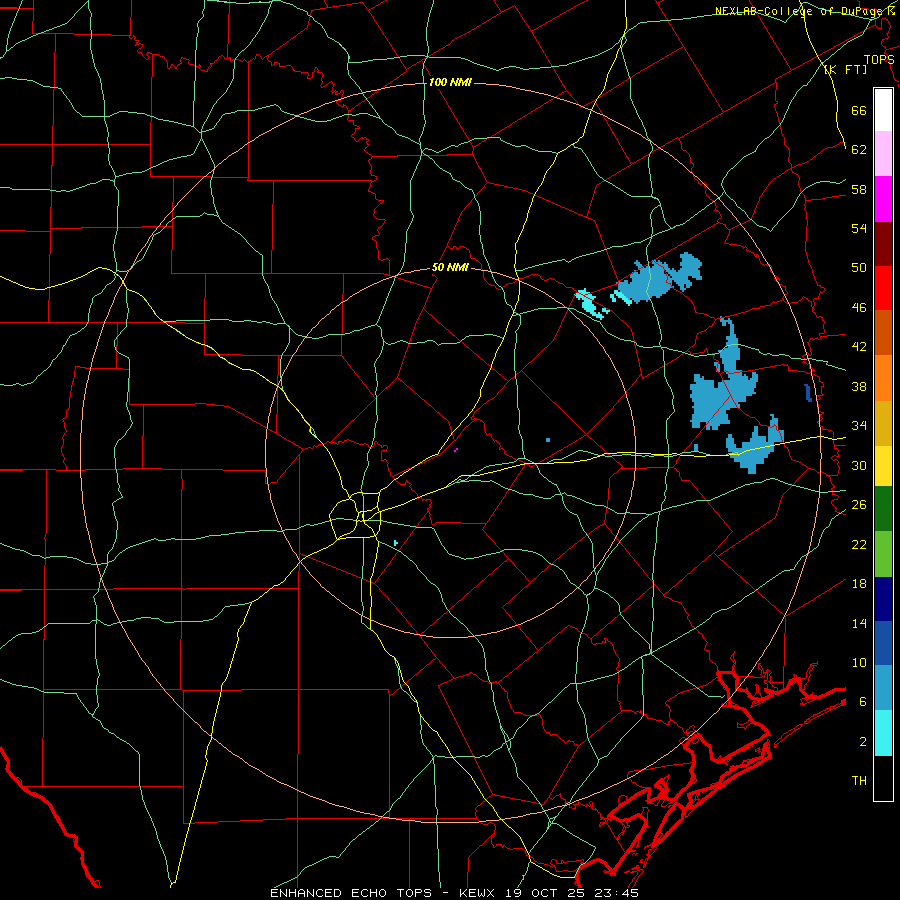Screen dimensions: 900x900
Task: Click the legend value '26'
Action: point(859,505)
